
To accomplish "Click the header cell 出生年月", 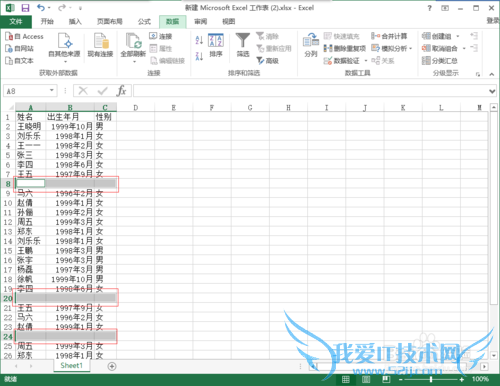I will pos(70,117).
